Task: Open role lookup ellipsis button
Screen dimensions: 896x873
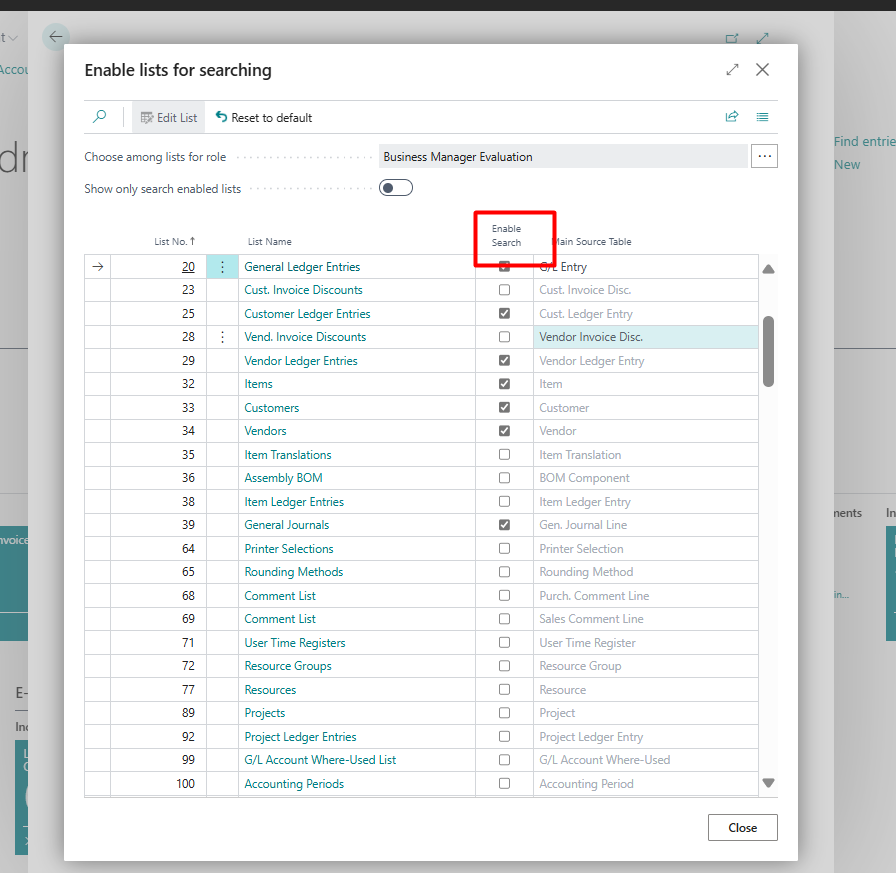Action: click(764, 156)
